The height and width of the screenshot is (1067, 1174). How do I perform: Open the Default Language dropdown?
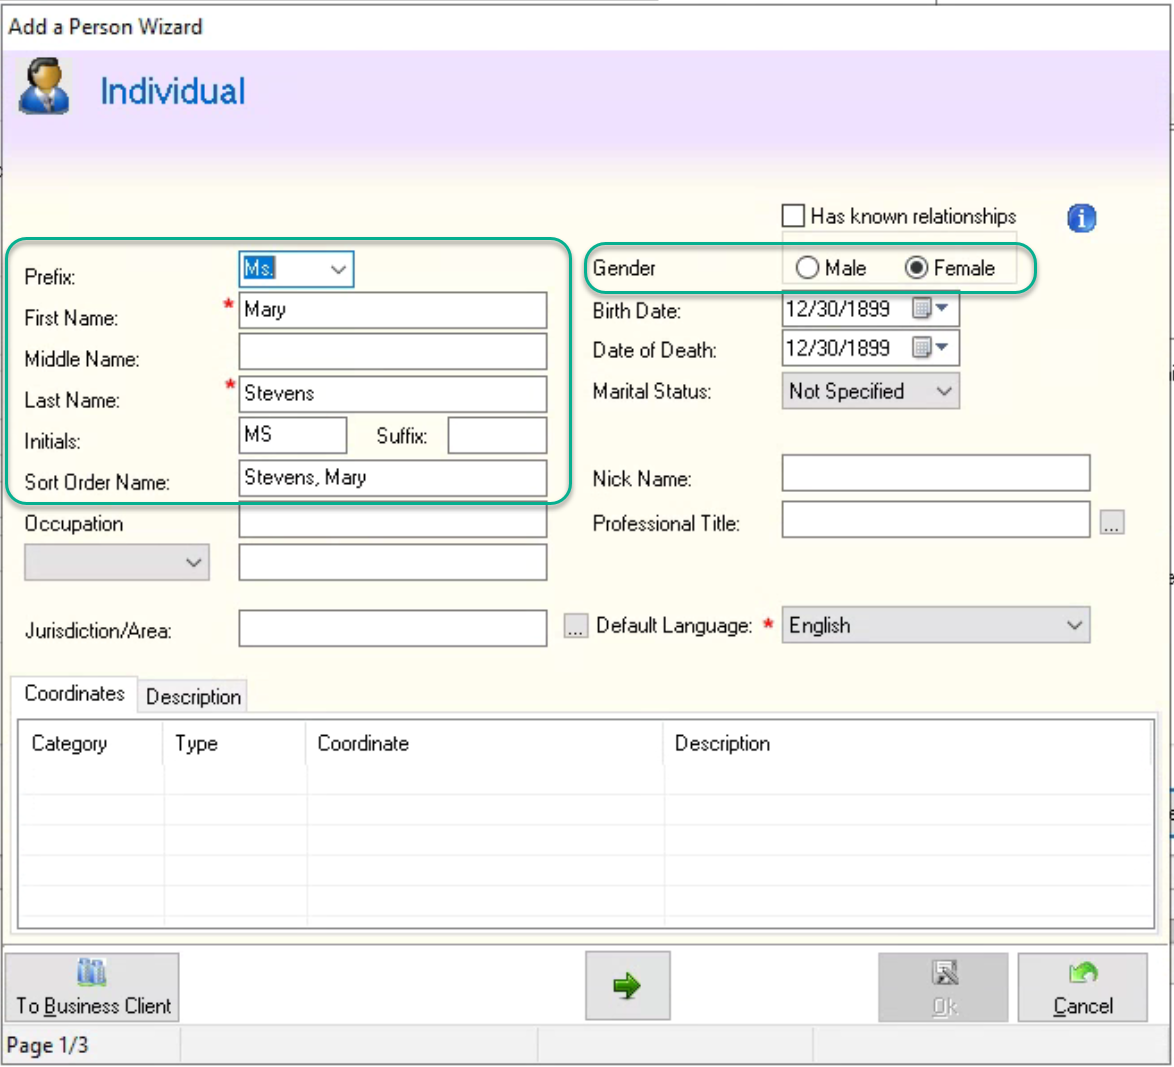click(1074, 625)
